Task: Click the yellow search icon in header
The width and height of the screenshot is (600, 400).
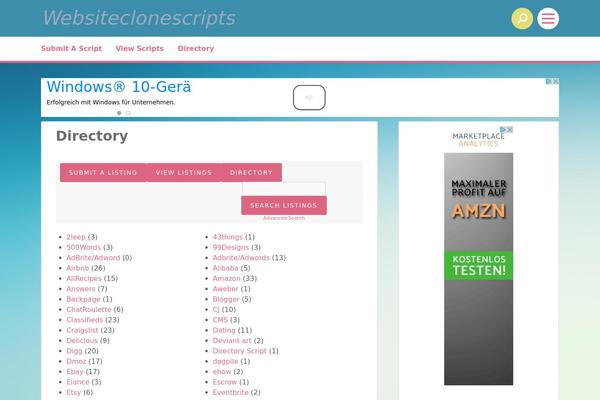Action: coord(522,18)
